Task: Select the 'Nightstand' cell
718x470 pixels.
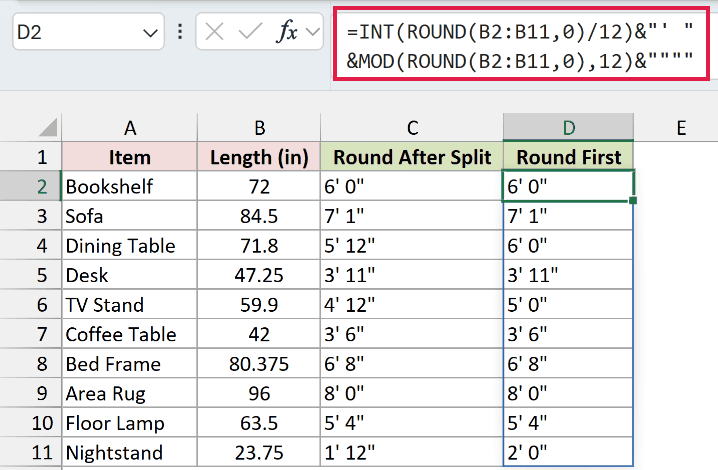Action: point(130,452)
